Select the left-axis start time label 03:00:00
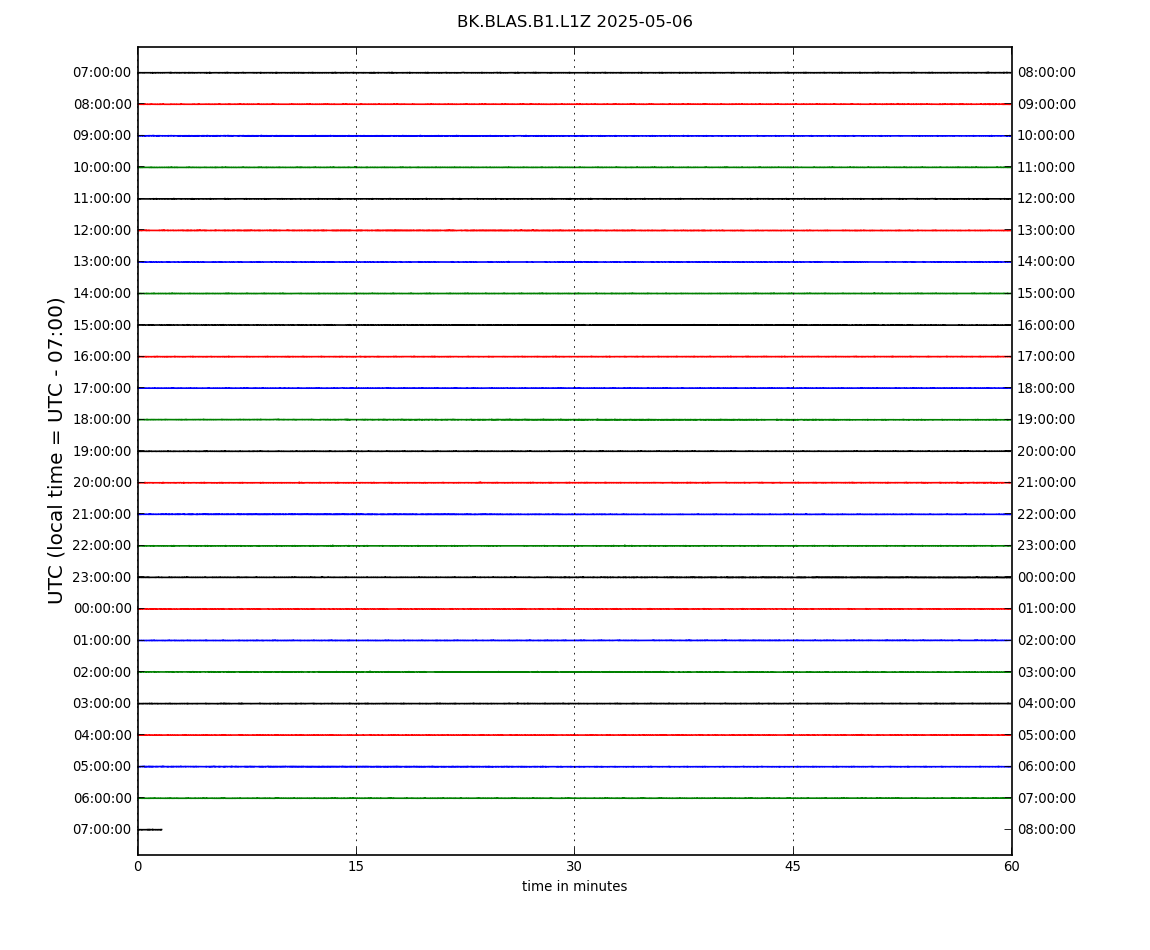Viewport: 1150px width, 950px height. click(x=103, y=704)
